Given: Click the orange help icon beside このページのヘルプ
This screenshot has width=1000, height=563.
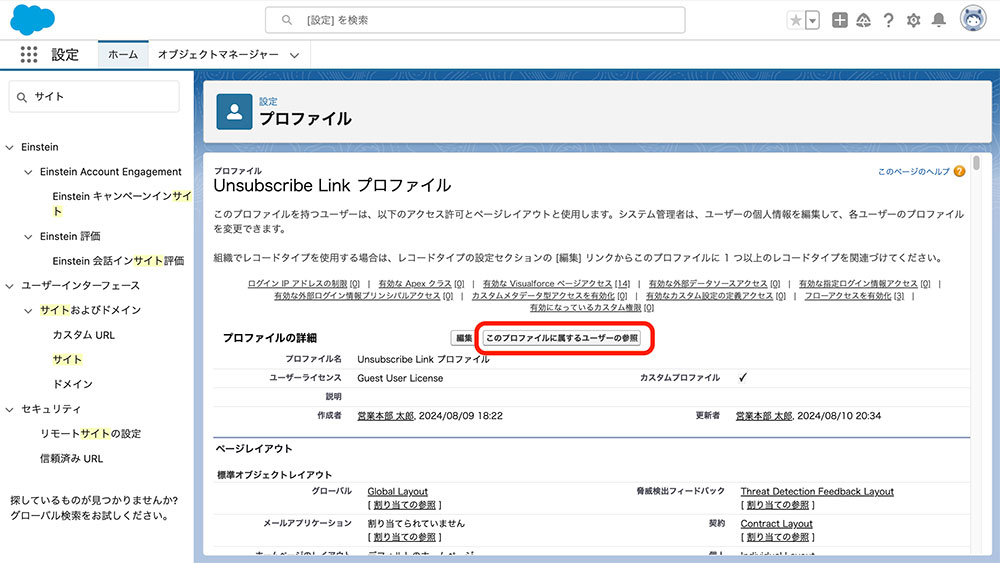Looking at the screenshot, I should click(x=959, y=172).
